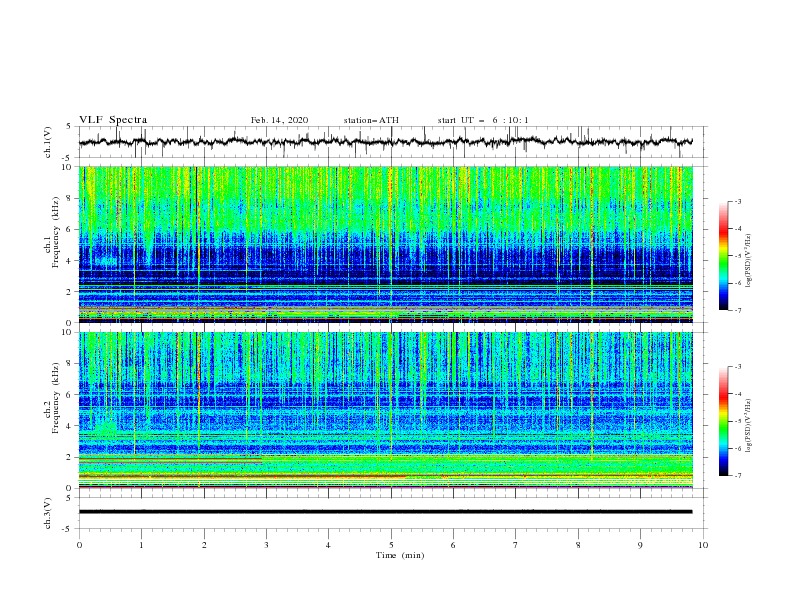Click the ch.1 spectrogram panel
The image size is (792, 612).
pyautogui.click(x=386, y=244)
